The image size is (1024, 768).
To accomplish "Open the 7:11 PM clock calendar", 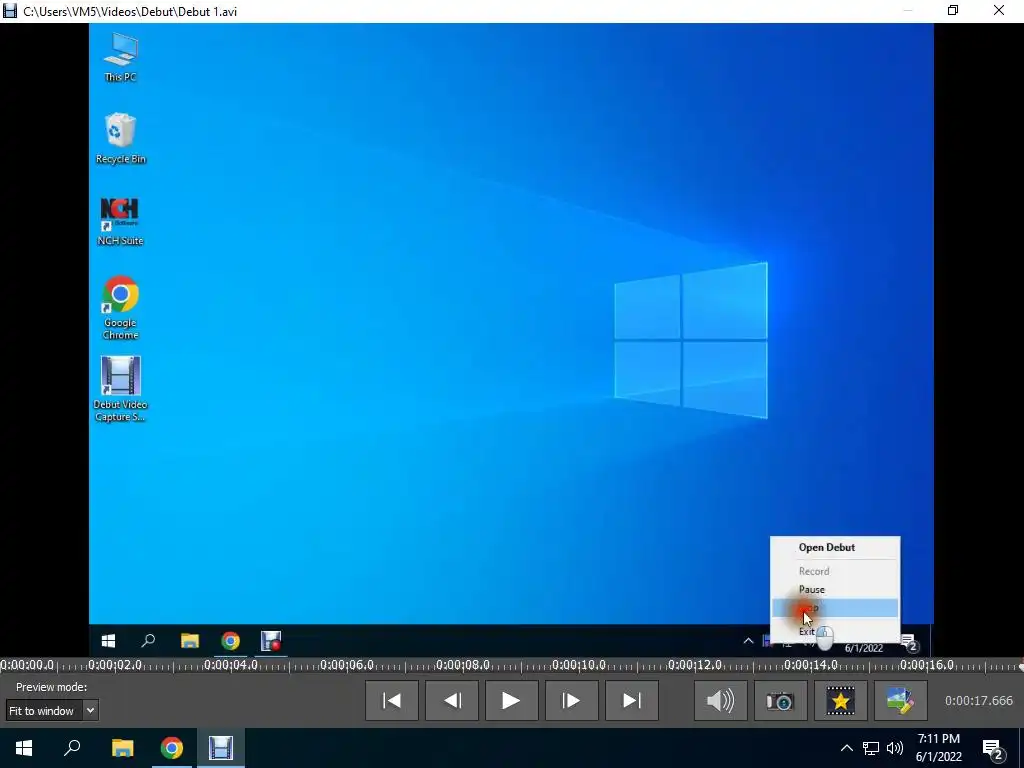I will [x=938, y=748].
